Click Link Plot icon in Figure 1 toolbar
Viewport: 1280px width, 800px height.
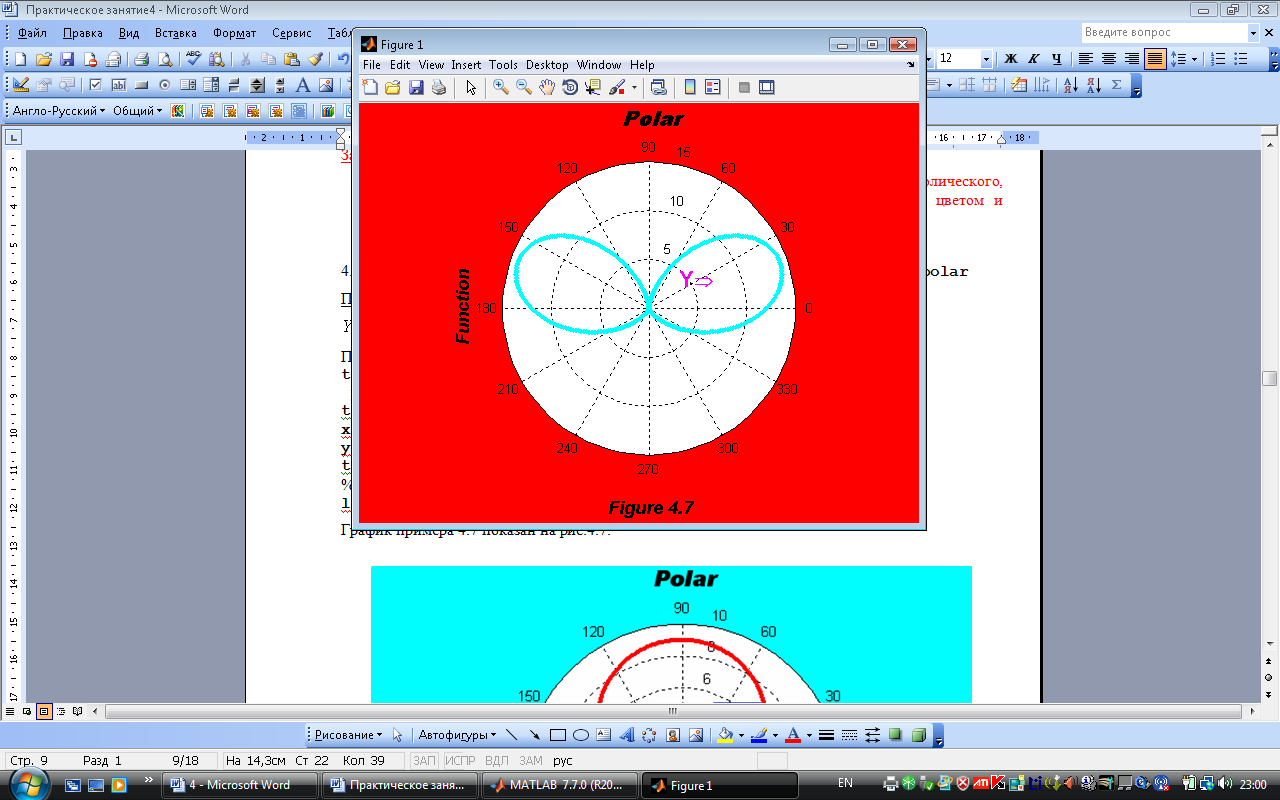659,88
